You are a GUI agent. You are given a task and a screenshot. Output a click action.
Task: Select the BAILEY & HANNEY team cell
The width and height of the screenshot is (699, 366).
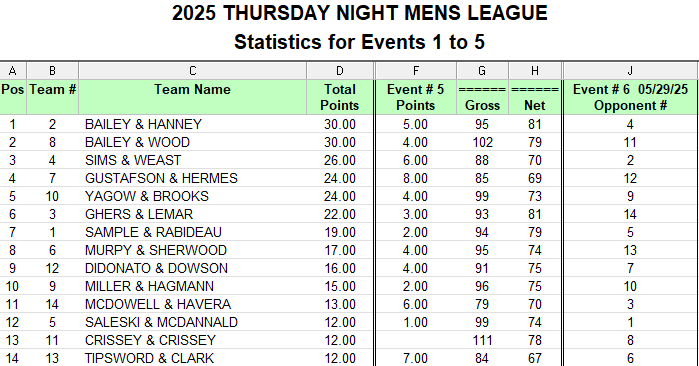[x=193, y=124]
